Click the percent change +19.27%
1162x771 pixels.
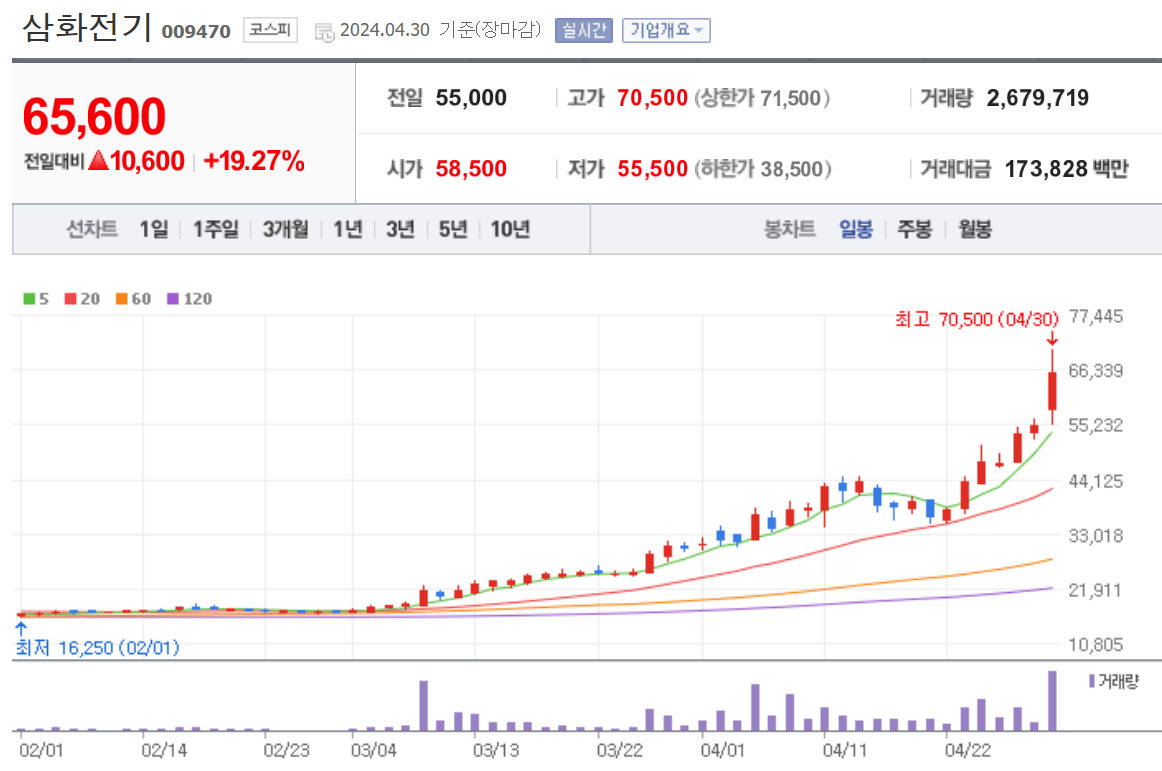(x=254, y=161)
